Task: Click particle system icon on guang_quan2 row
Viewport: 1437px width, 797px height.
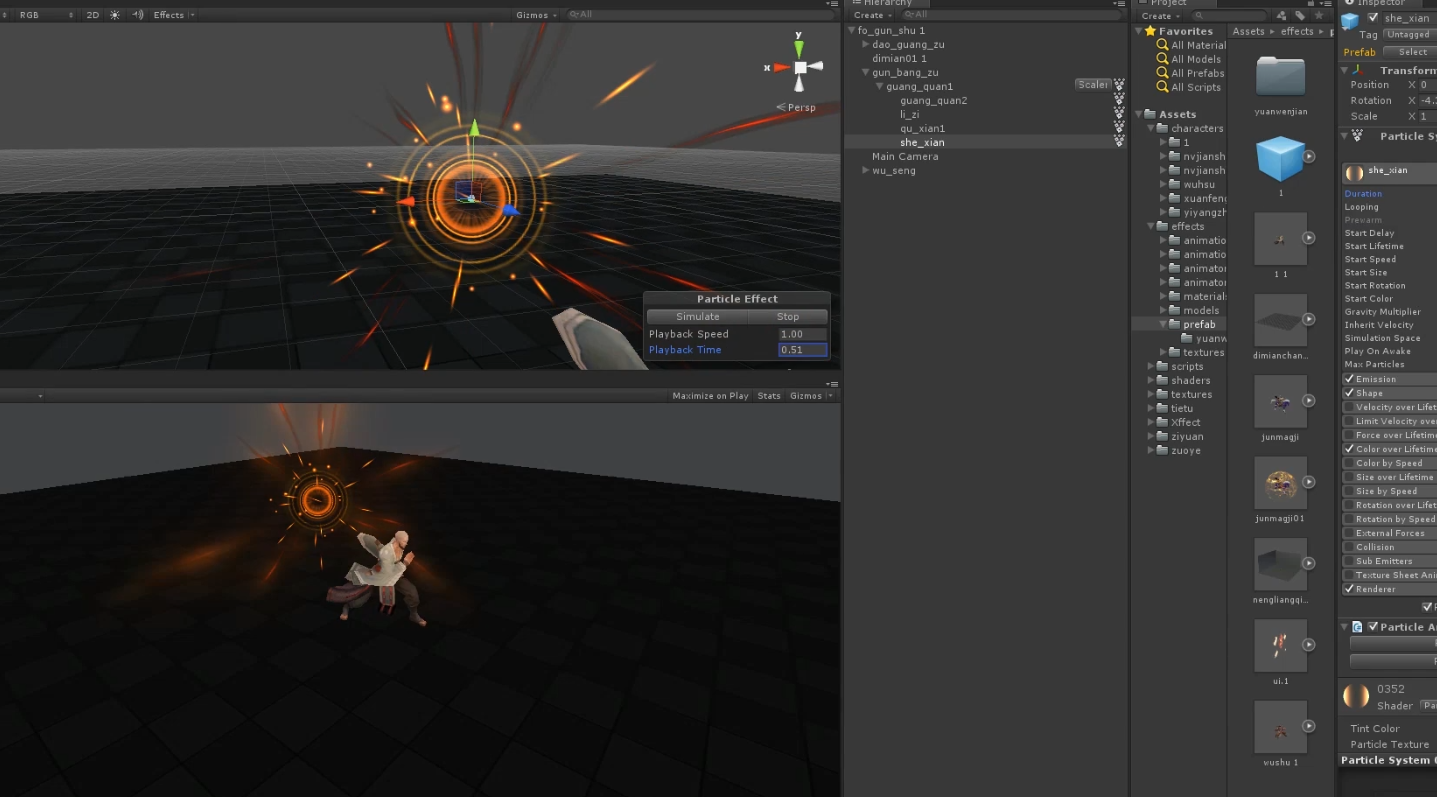Action: pyautogui.click(x=1119, y=100)
